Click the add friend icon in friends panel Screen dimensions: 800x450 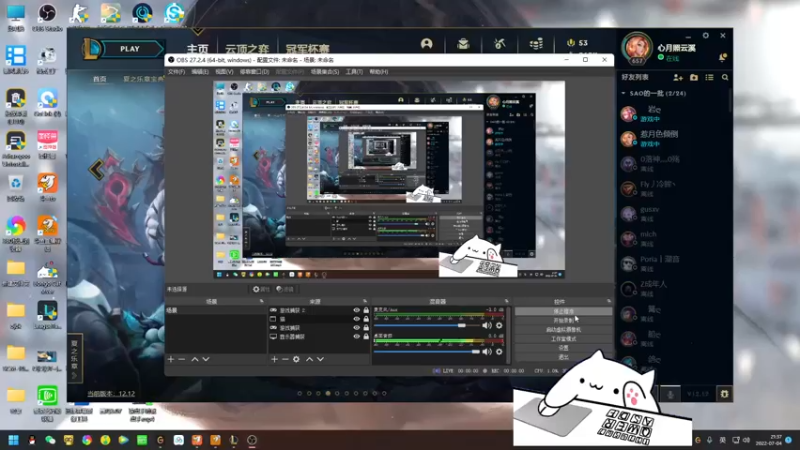pos(678,78)
